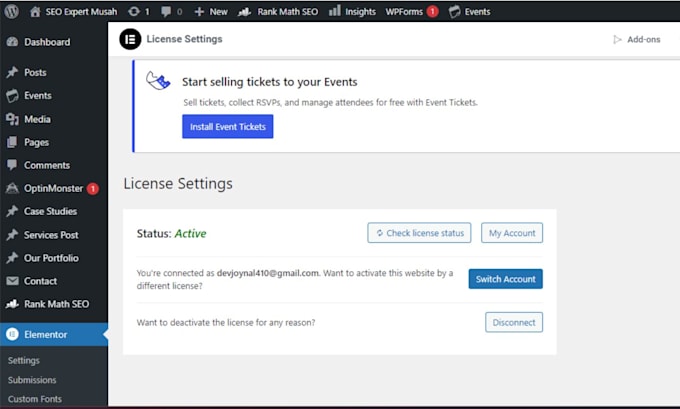Click the Elementor sidebar circle icon
680x409 pixels.
pos(13,334)
